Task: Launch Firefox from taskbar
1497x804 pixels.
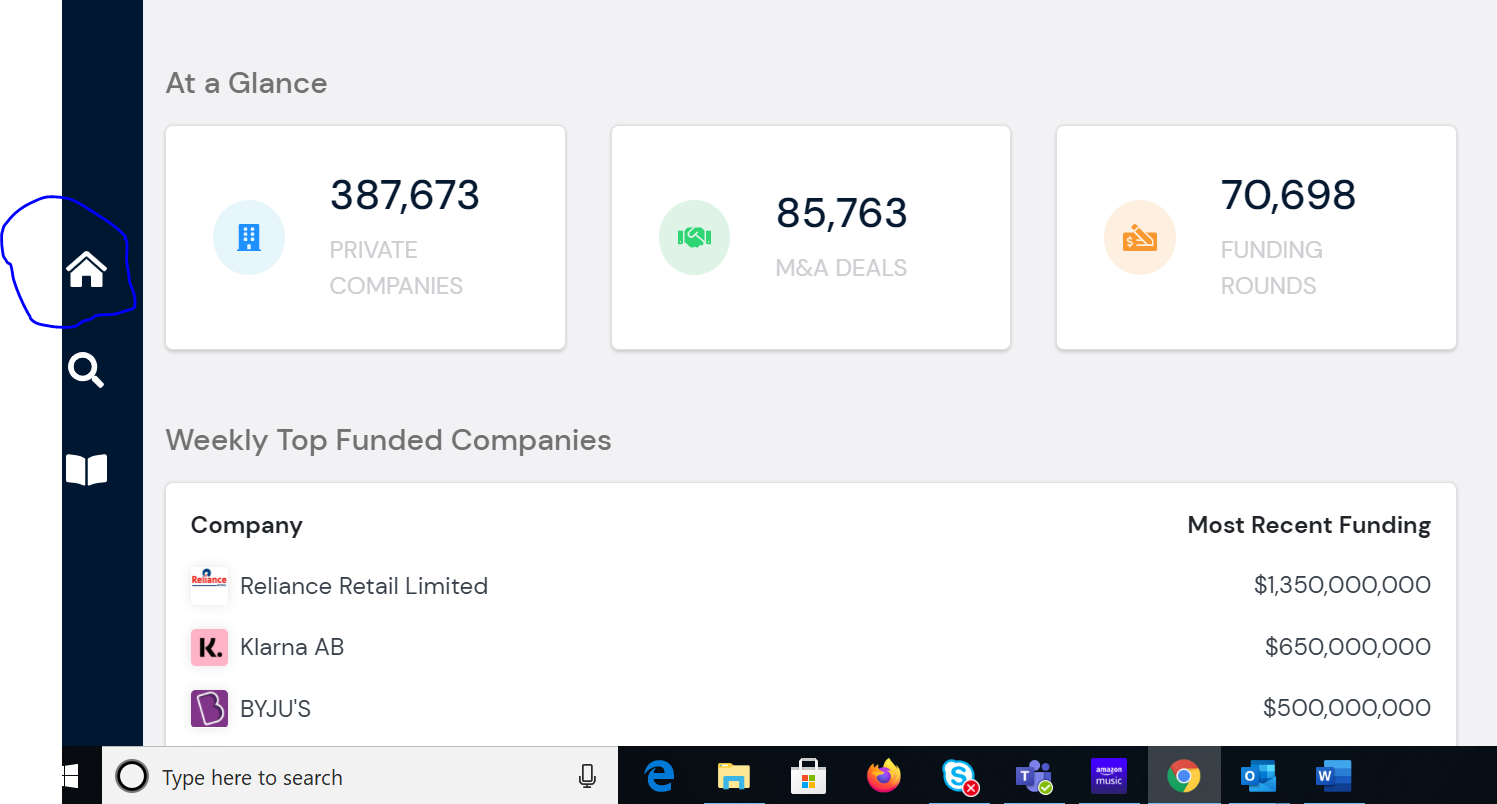Action: tap(884, 776)
